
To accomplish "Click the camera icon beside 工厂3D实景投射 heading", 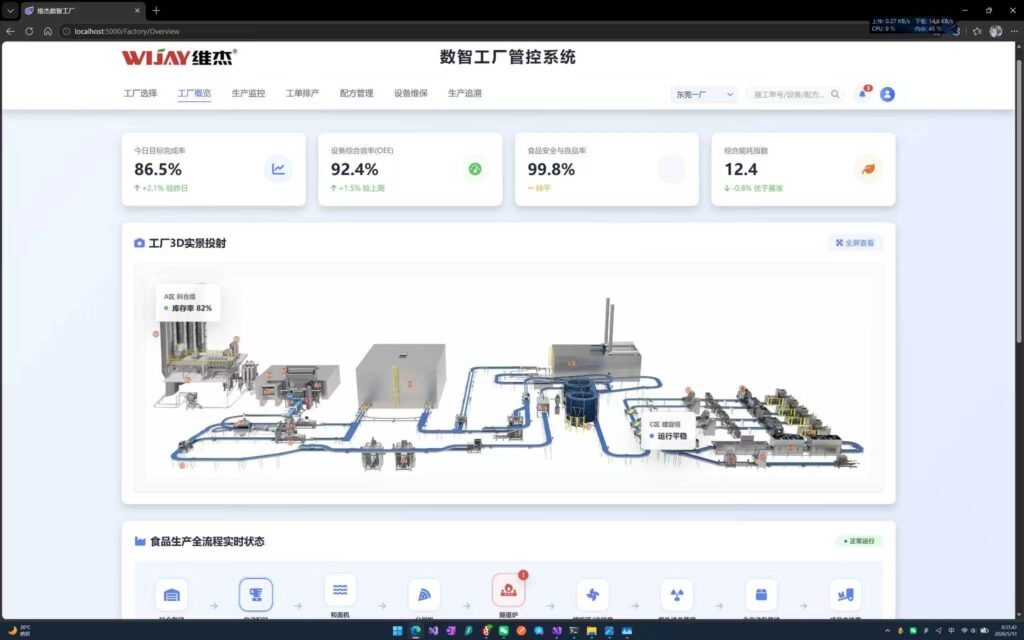I will pyautogui.click(x=139, y=243).
